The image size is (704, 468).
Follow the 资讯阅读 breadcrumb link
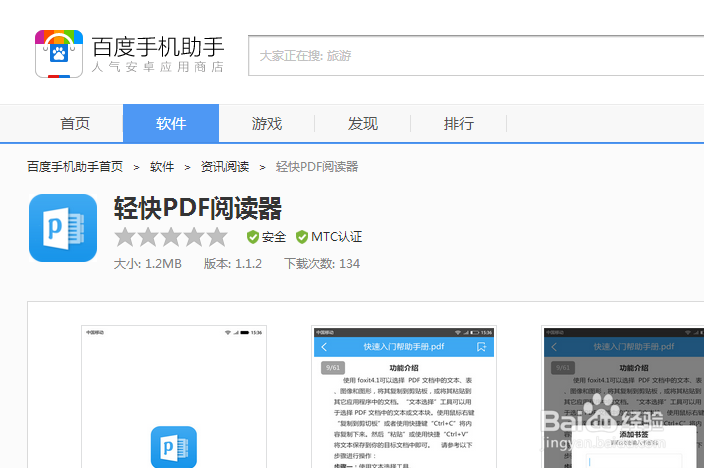(x=224, y=167)
